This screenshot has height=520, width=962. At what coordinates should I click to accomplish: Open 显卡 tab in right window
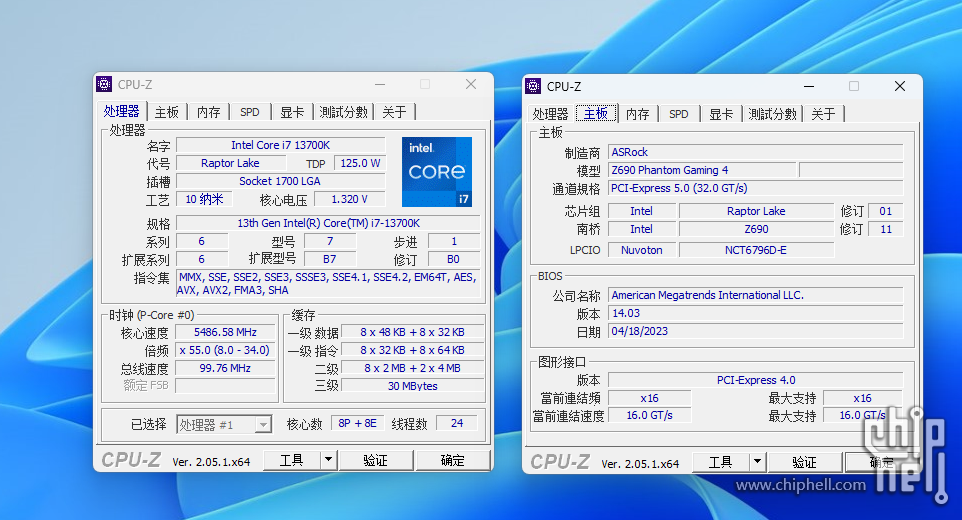(x=721, y=114)
